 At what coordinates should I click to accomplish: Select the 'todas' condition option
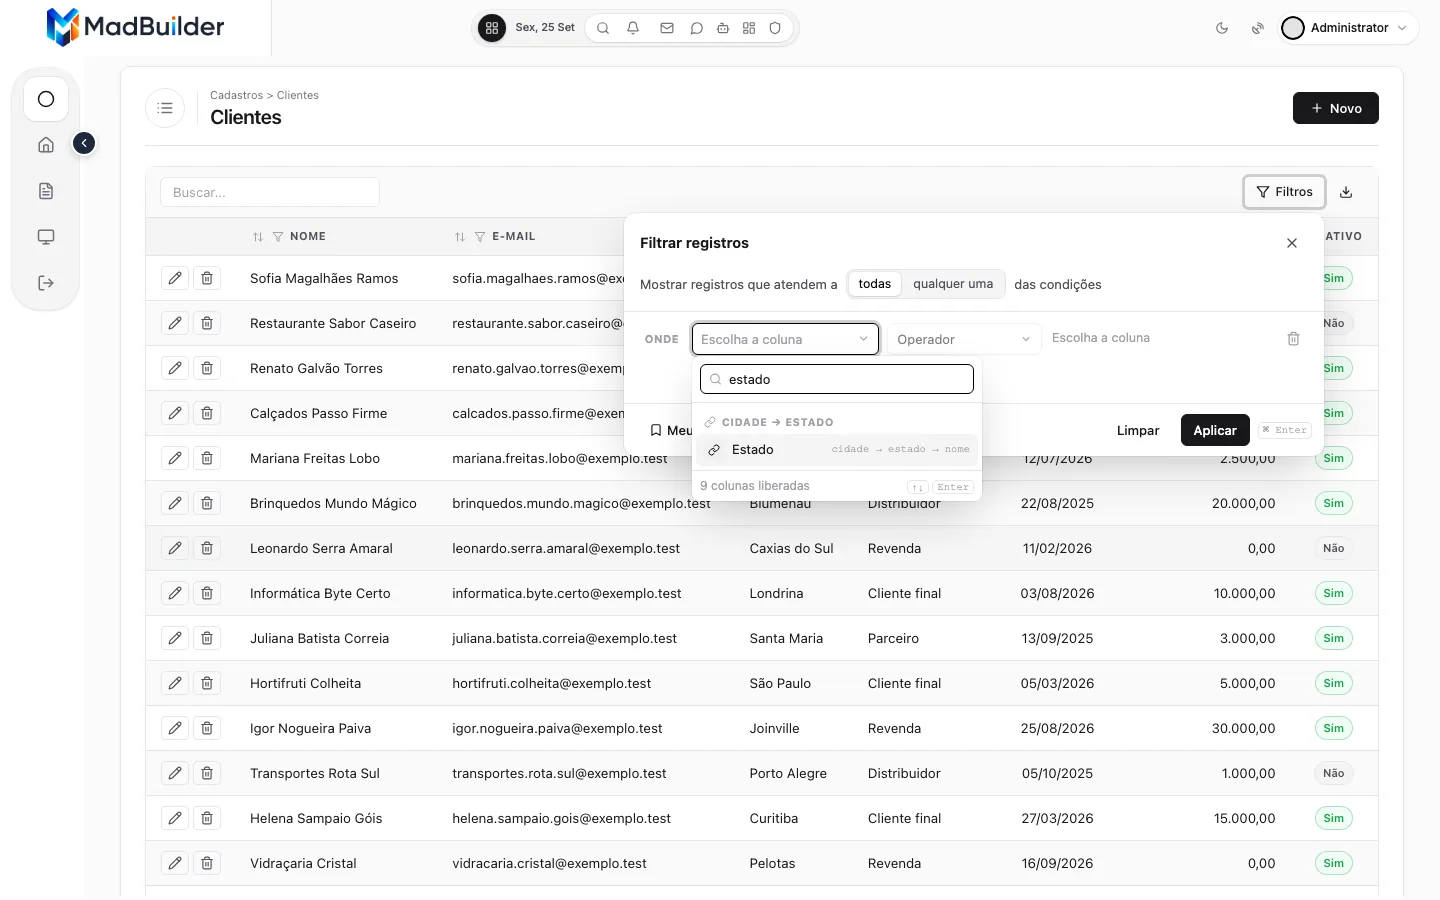(874, 284)
